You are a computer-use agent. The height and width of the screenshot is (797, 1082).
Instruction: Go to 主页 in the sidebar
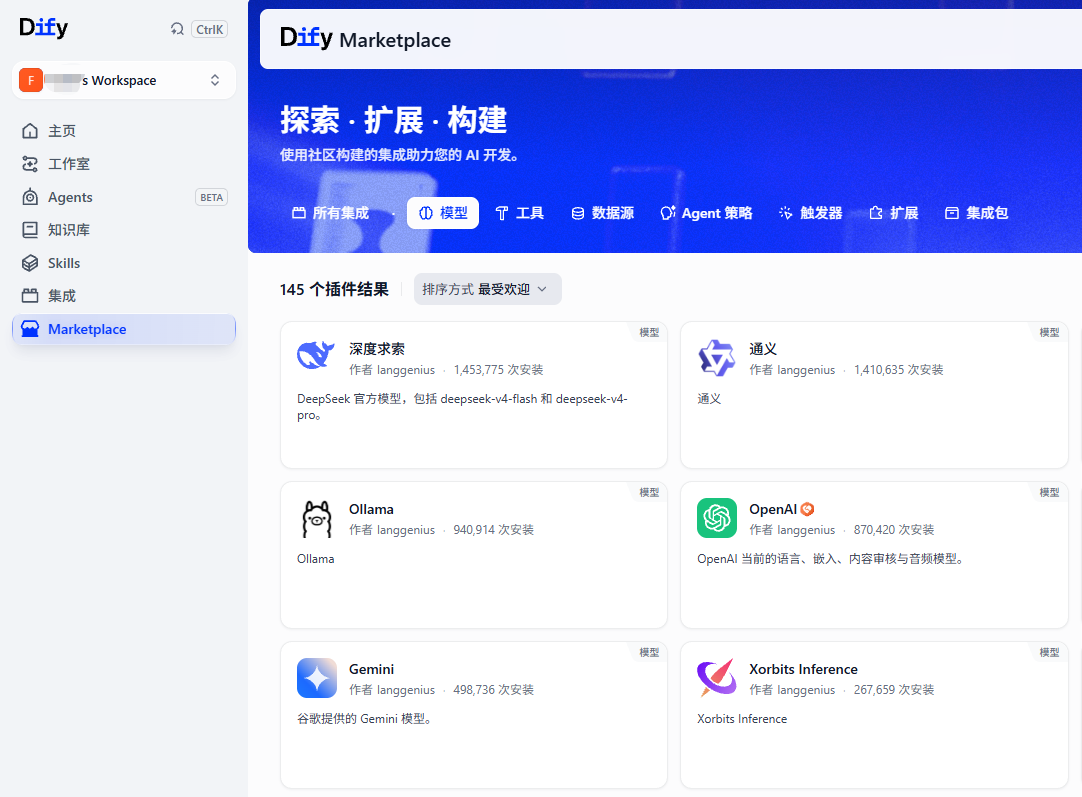point(124,130)
